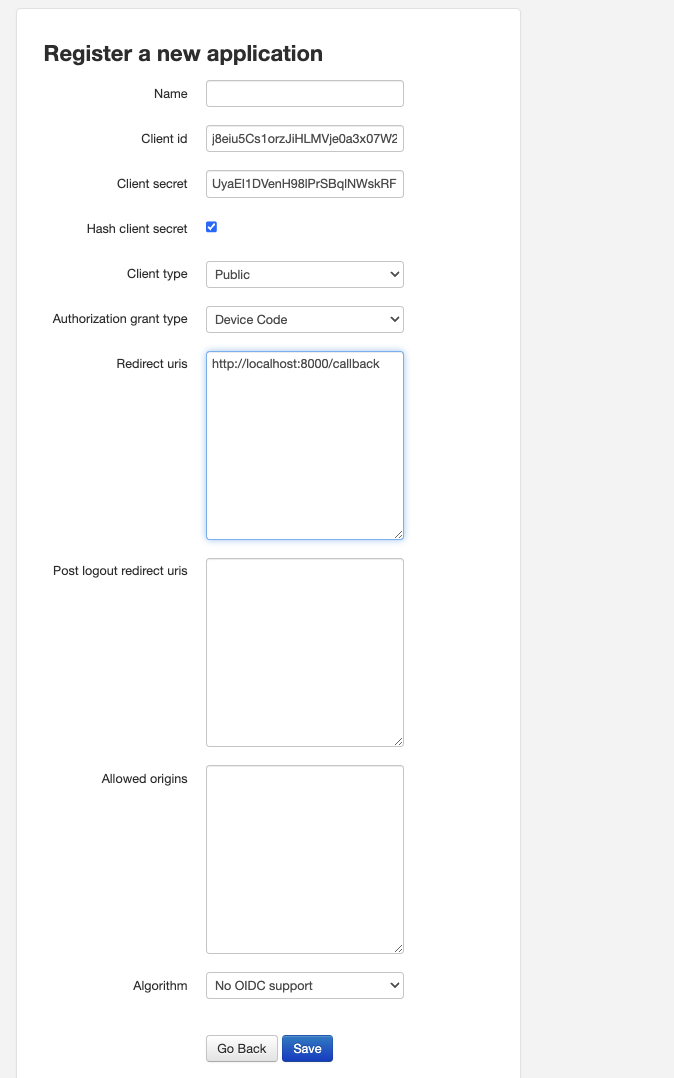Open the Algorithm dropdown
The width and height of the screenshot is (674, 1078).
(x=305, y=985)
